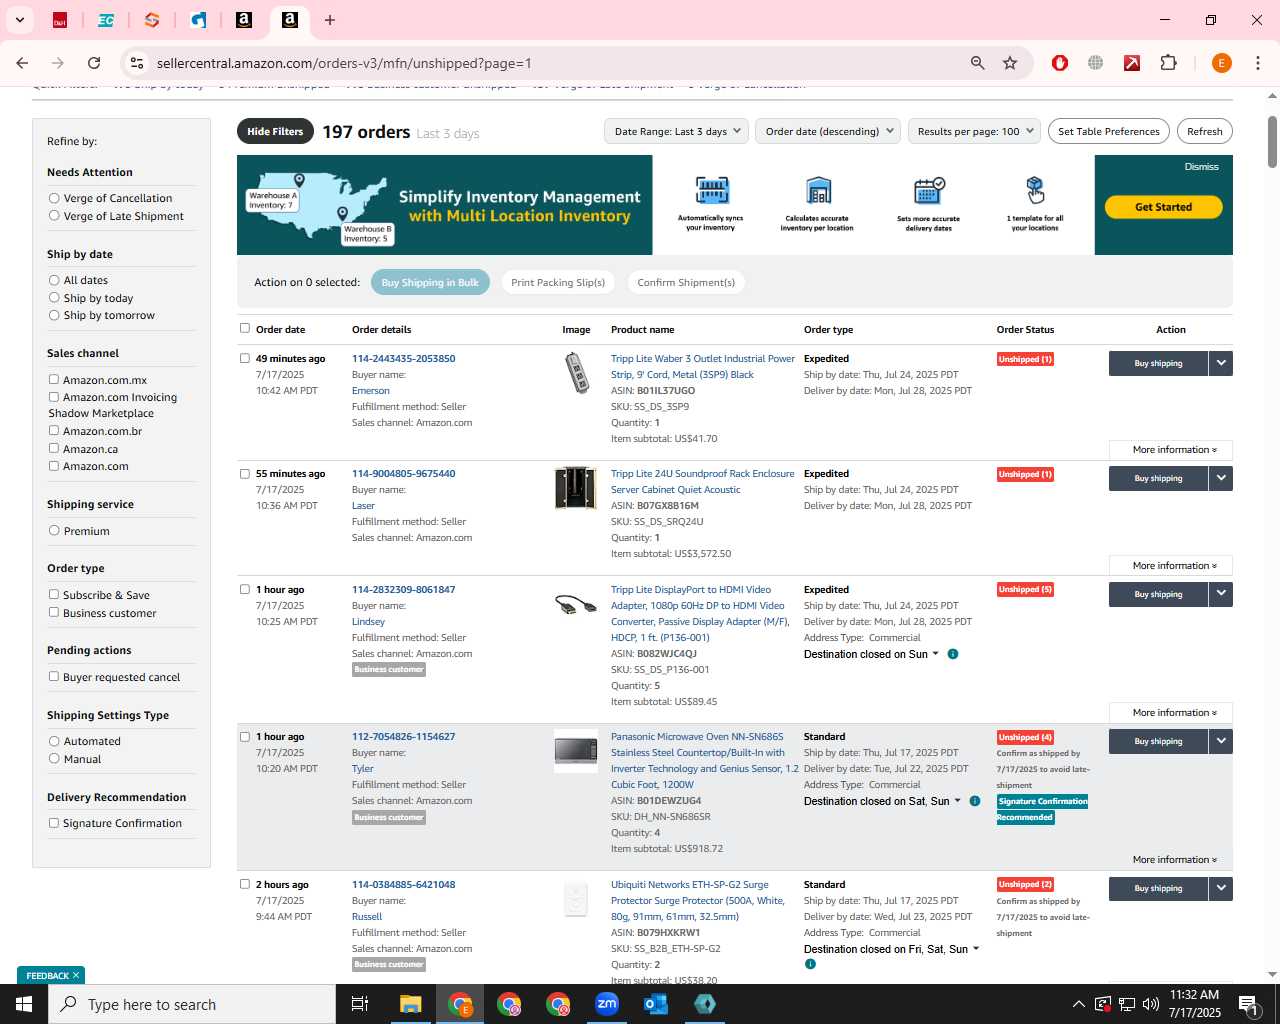This screenshot has height=1024, width=1280.
Task: Close the Feedback tab with the X
Action: [x=76, y=975]
